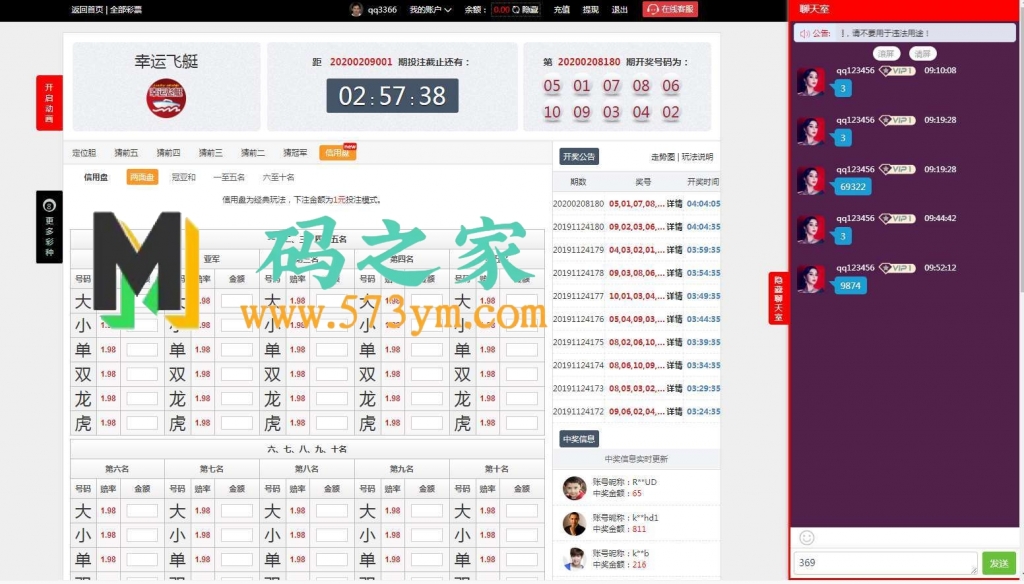
Task: Switch to the 定位胆 tab
Action: (84, 153)
